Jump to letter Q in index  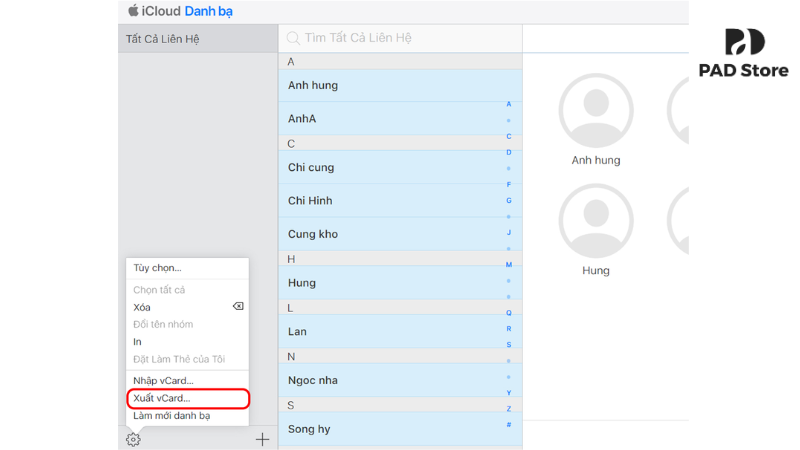pyautogui.click(x=509, y=313)
